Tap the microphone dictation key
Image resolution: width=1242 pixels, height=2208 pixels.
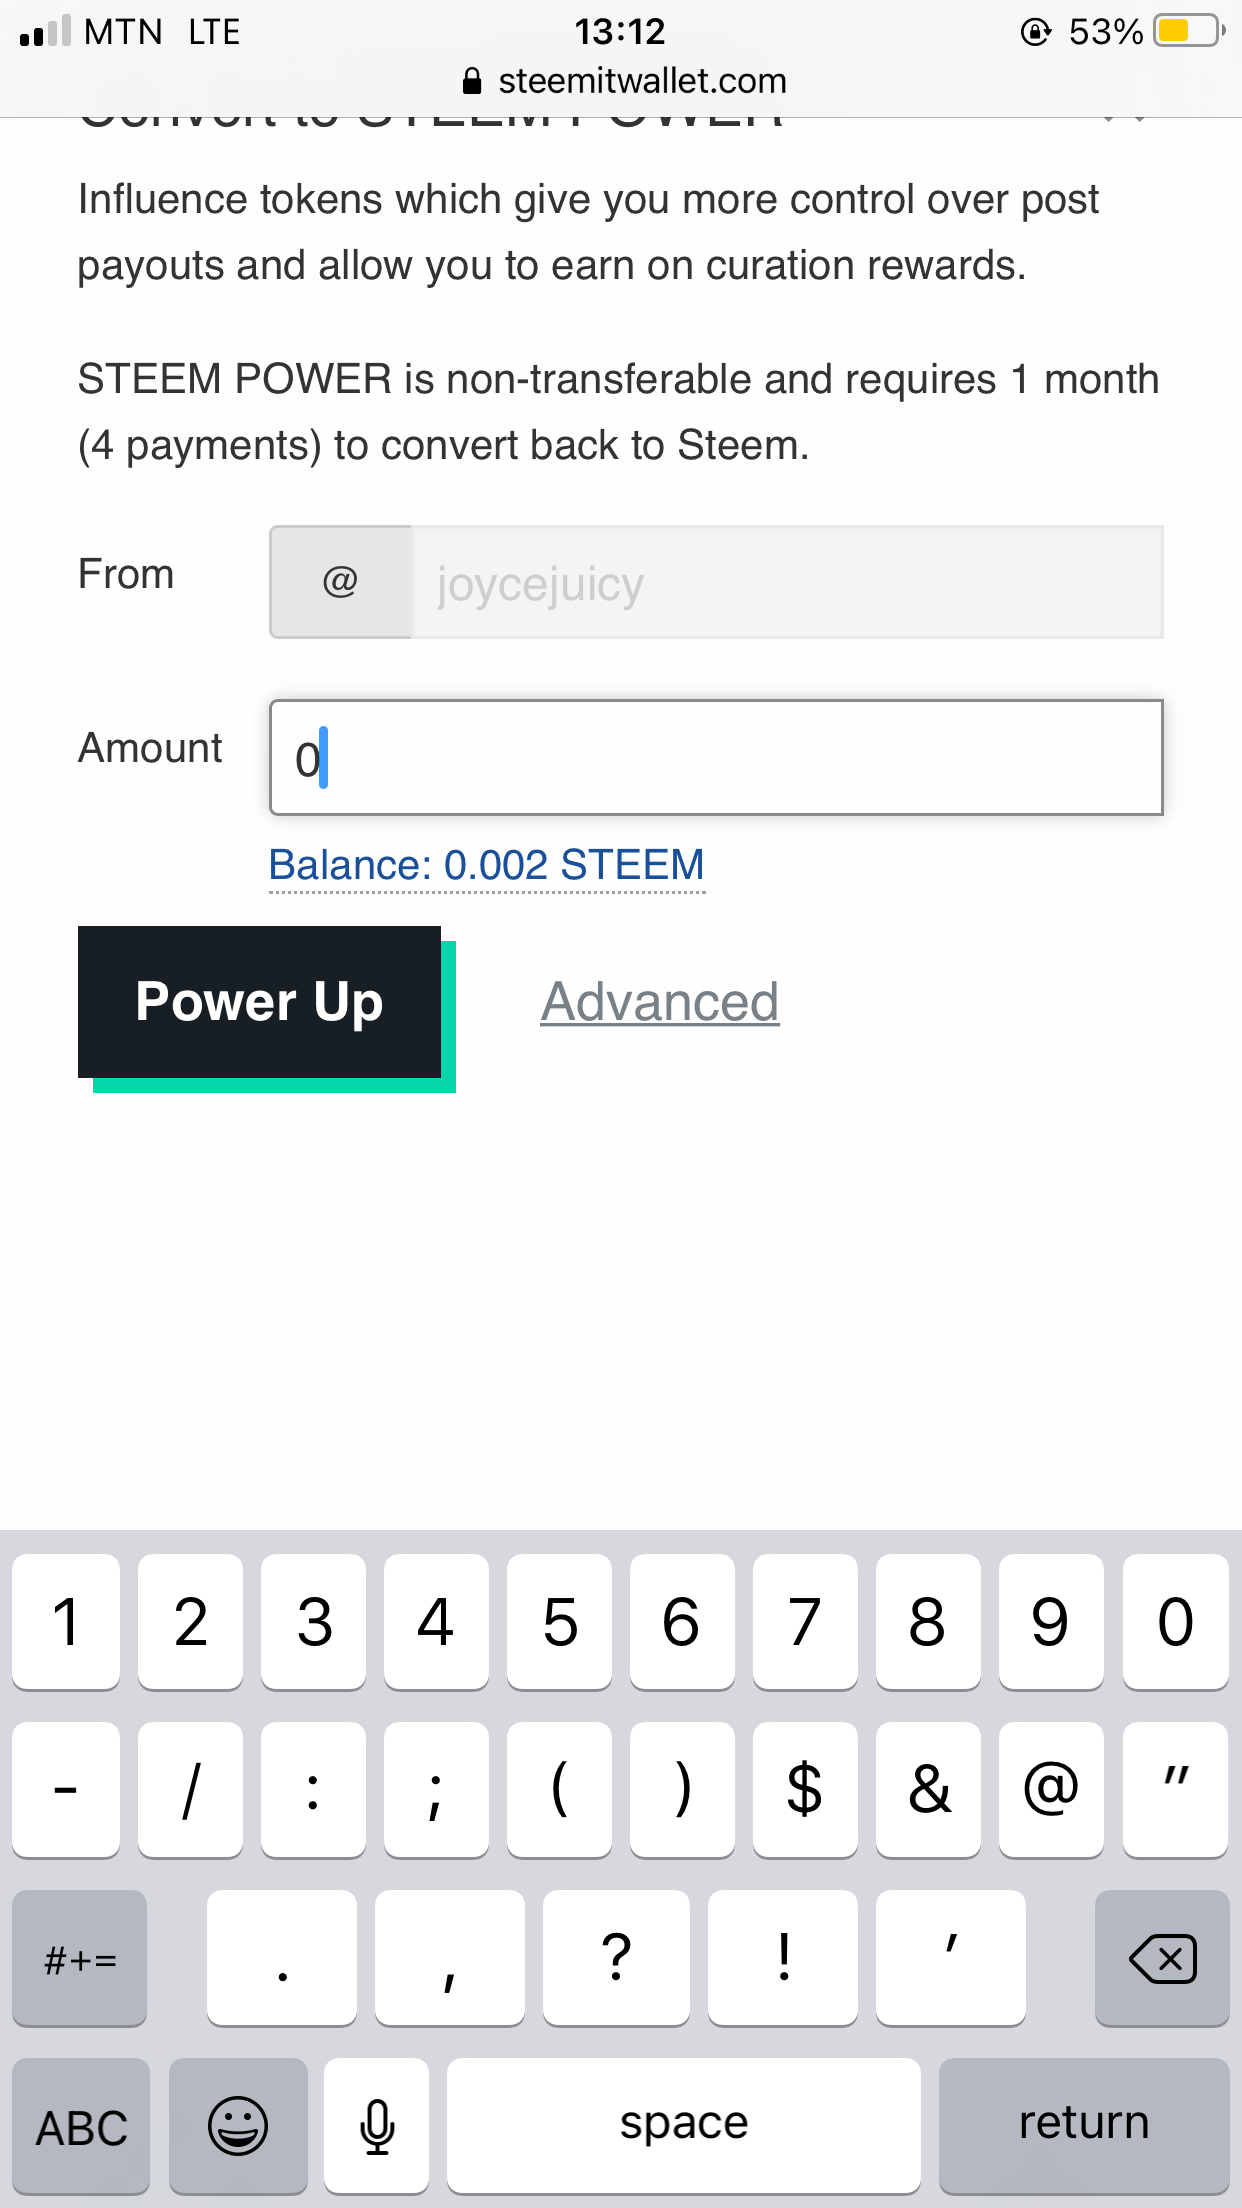(377, 2124)
